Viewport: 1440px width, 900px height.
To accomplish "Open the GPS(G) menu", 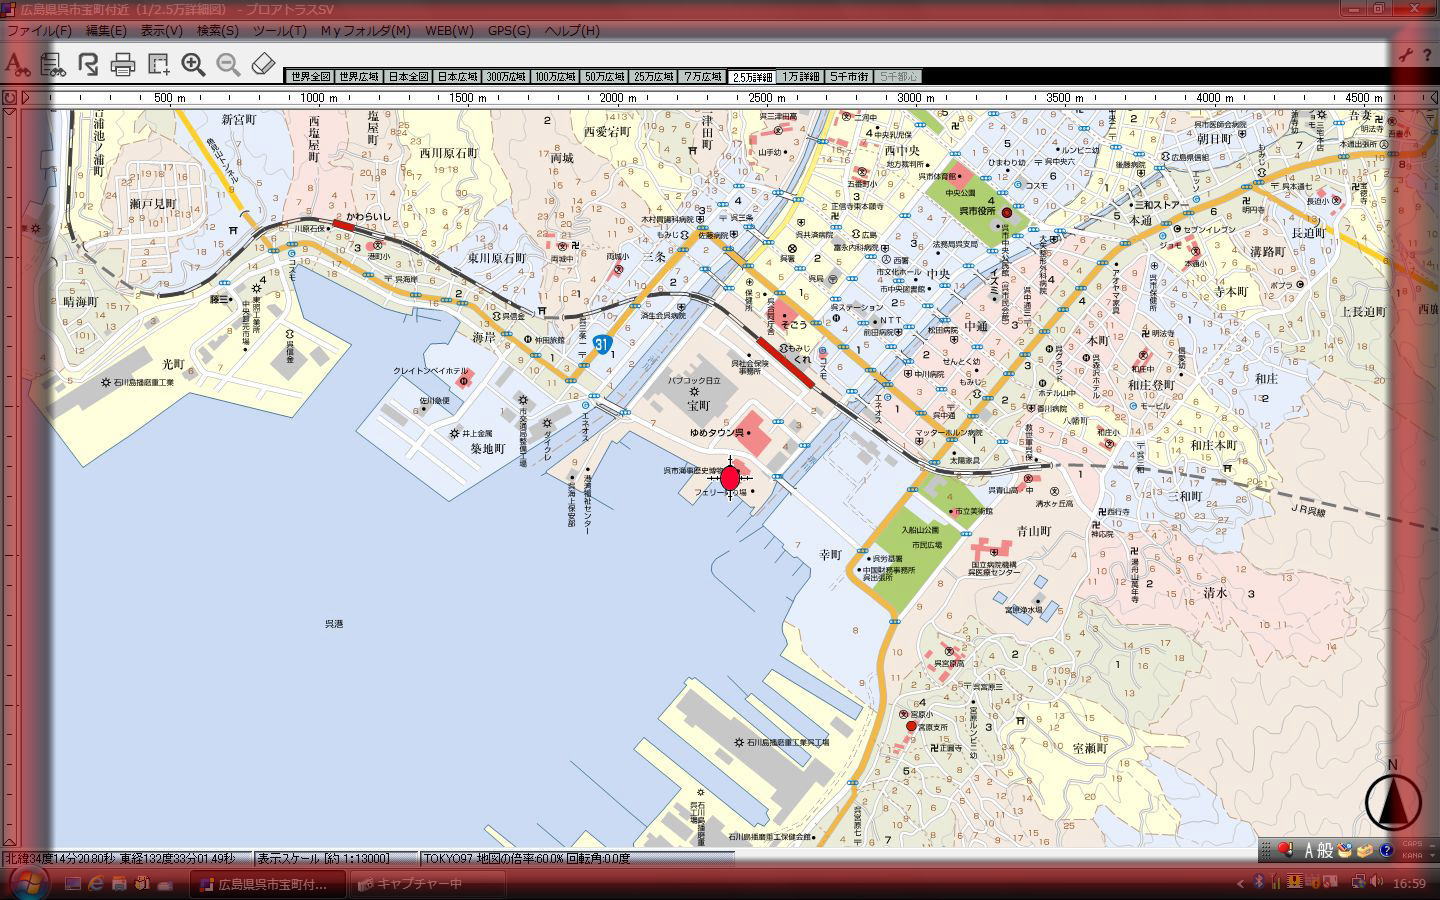I will coord(509,31).
